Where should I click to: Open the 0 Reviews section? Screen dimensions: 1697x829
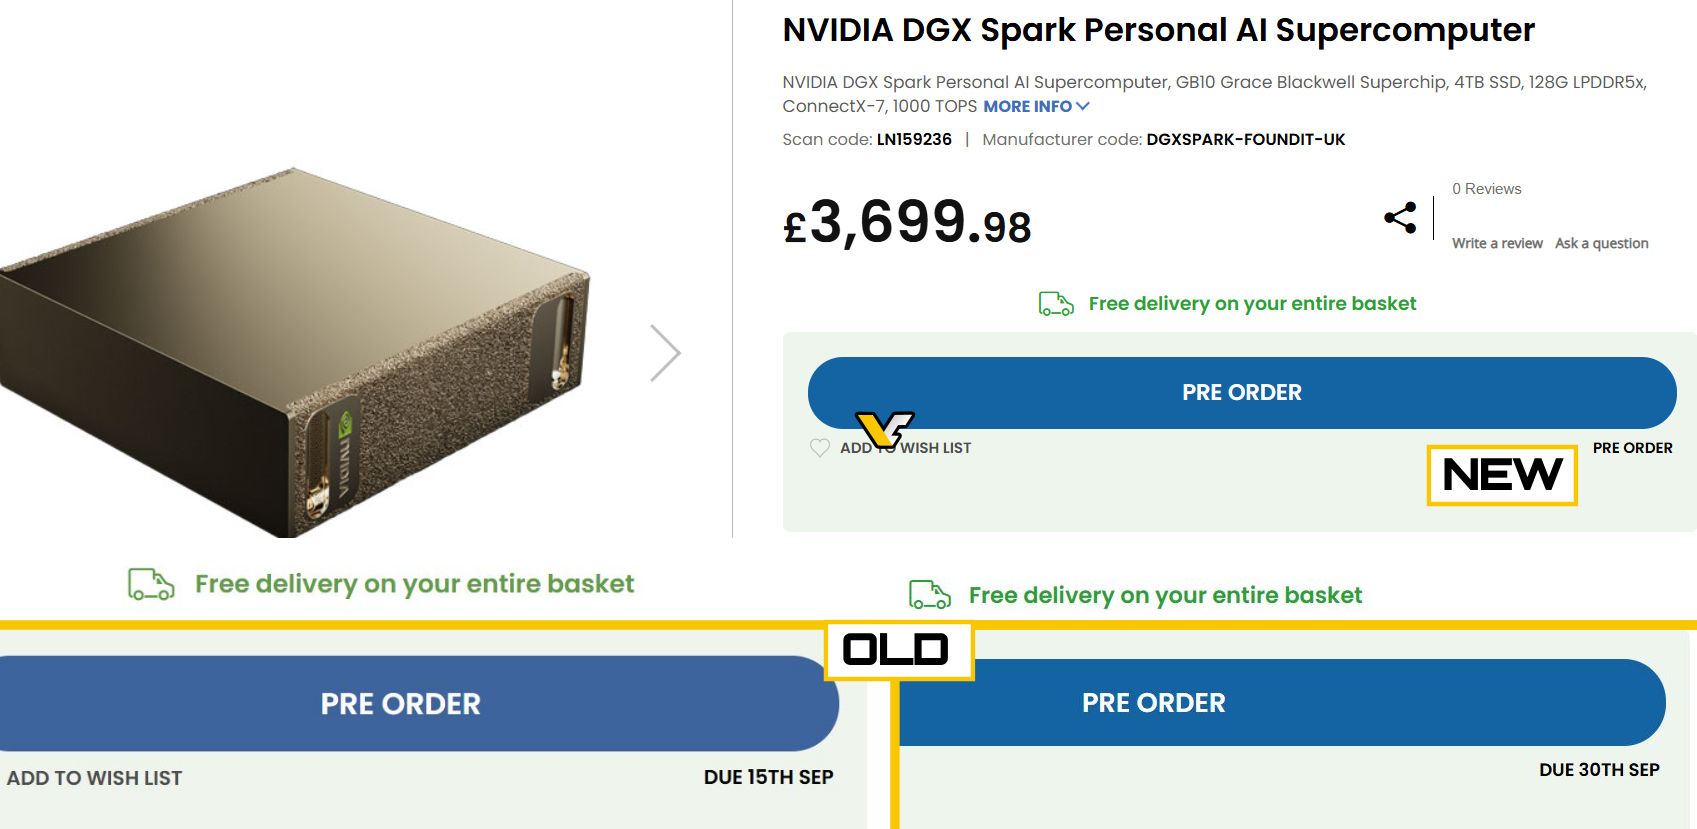point(1486,189)
